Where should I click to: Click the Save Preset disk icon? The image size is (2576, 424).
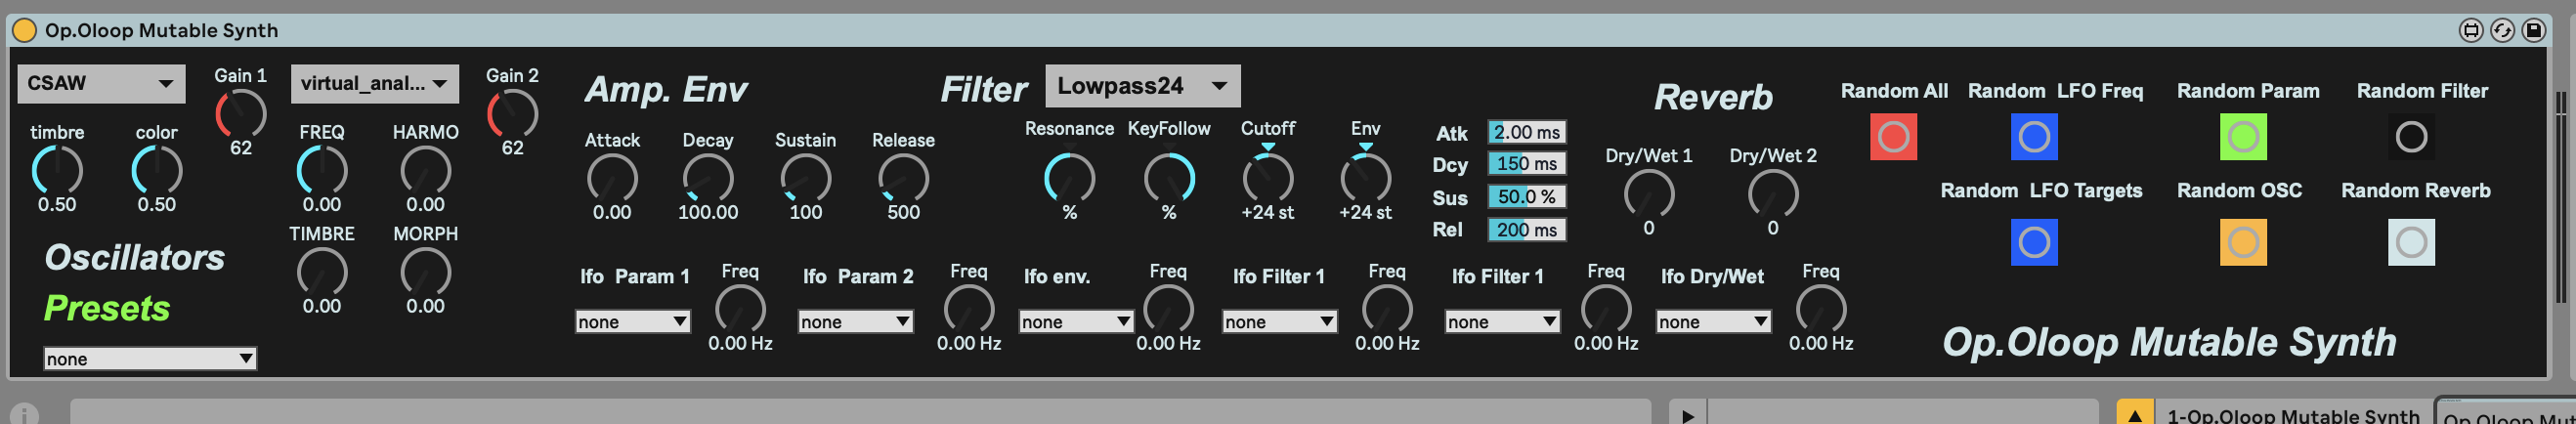click(x=2533, y=30)
